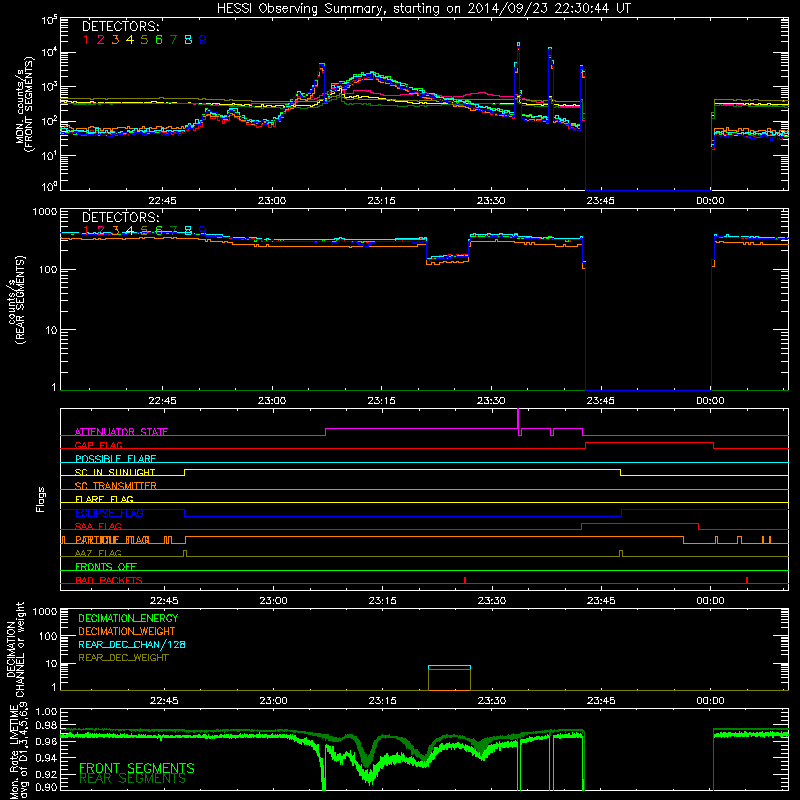Click the BAD PACKETS flag label
Screen dimensions: 800x800
pos(109,580)
